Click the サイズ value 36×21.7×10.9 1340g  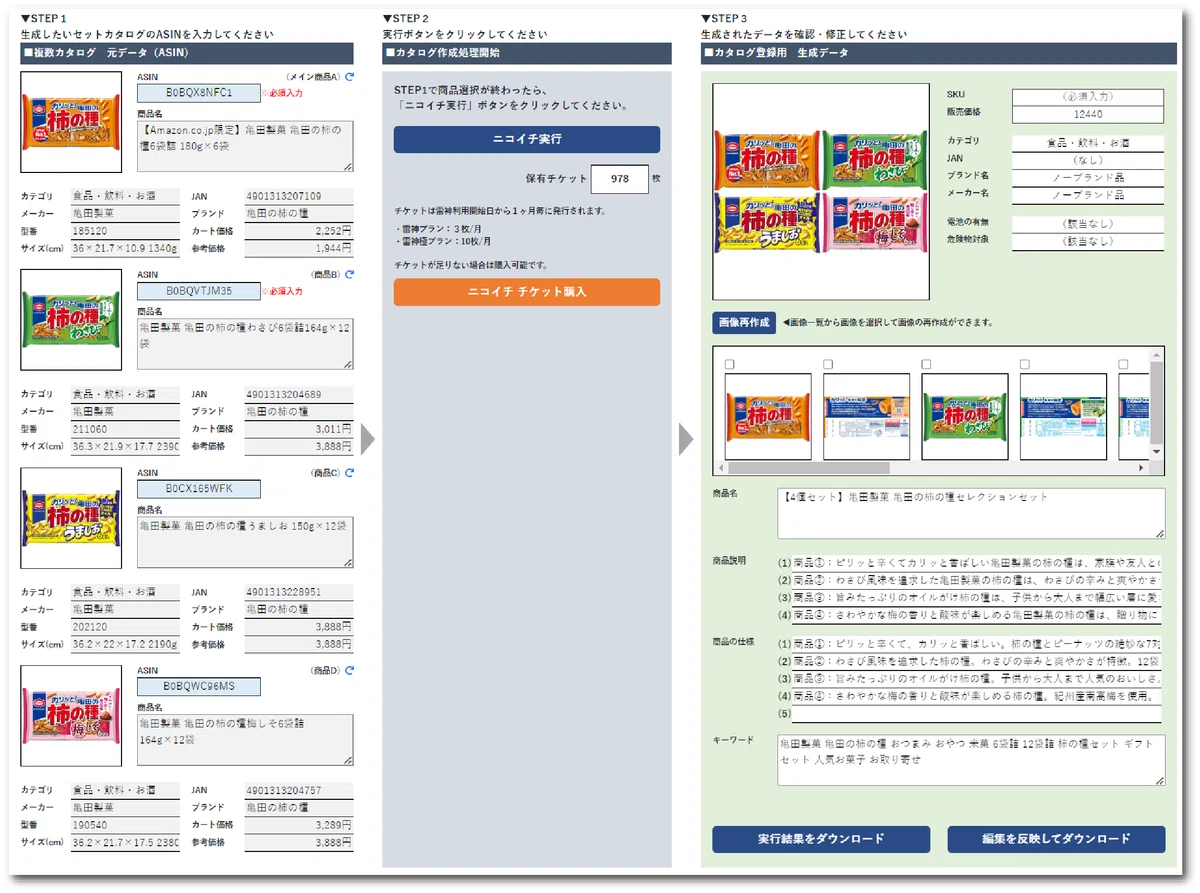click(125, 247)
